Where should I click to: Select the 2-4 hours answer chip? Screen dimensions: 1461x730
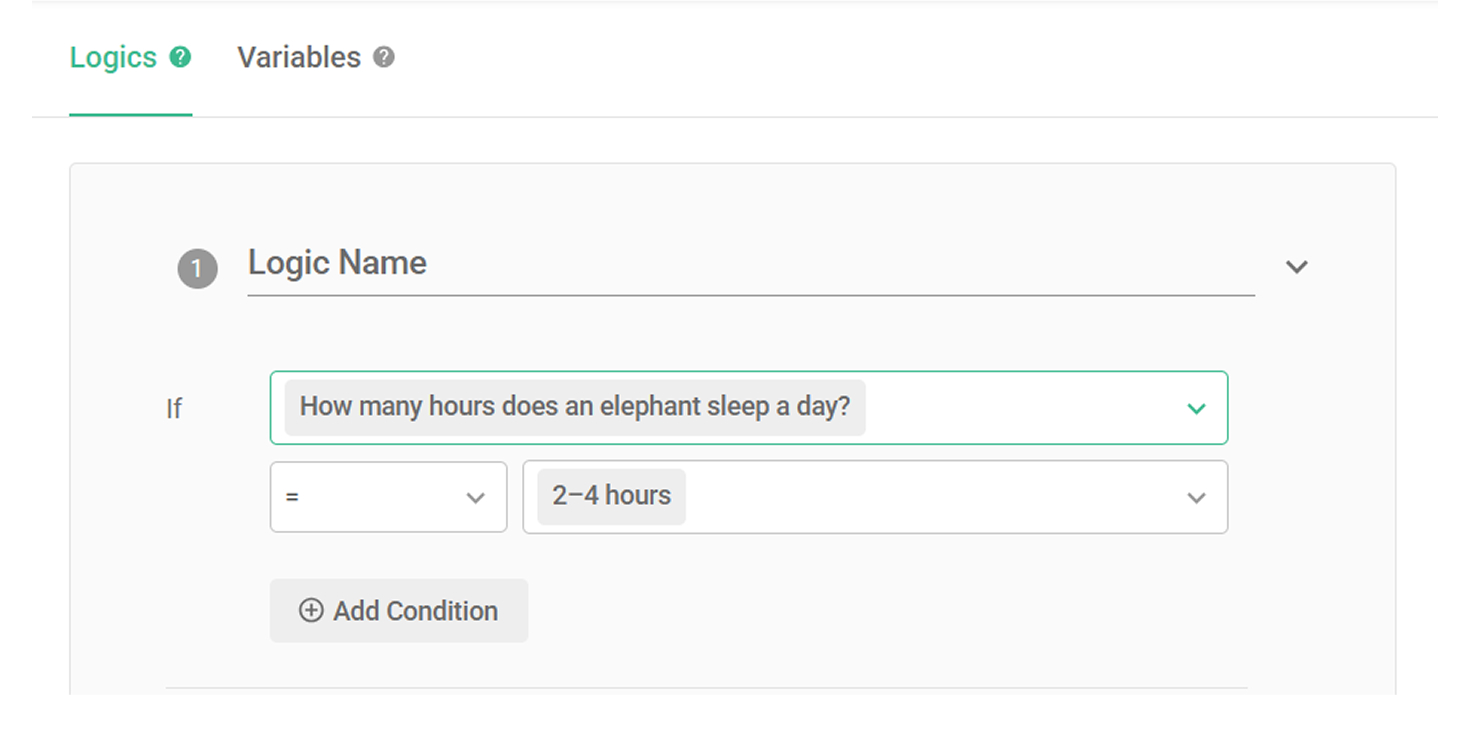610,495
